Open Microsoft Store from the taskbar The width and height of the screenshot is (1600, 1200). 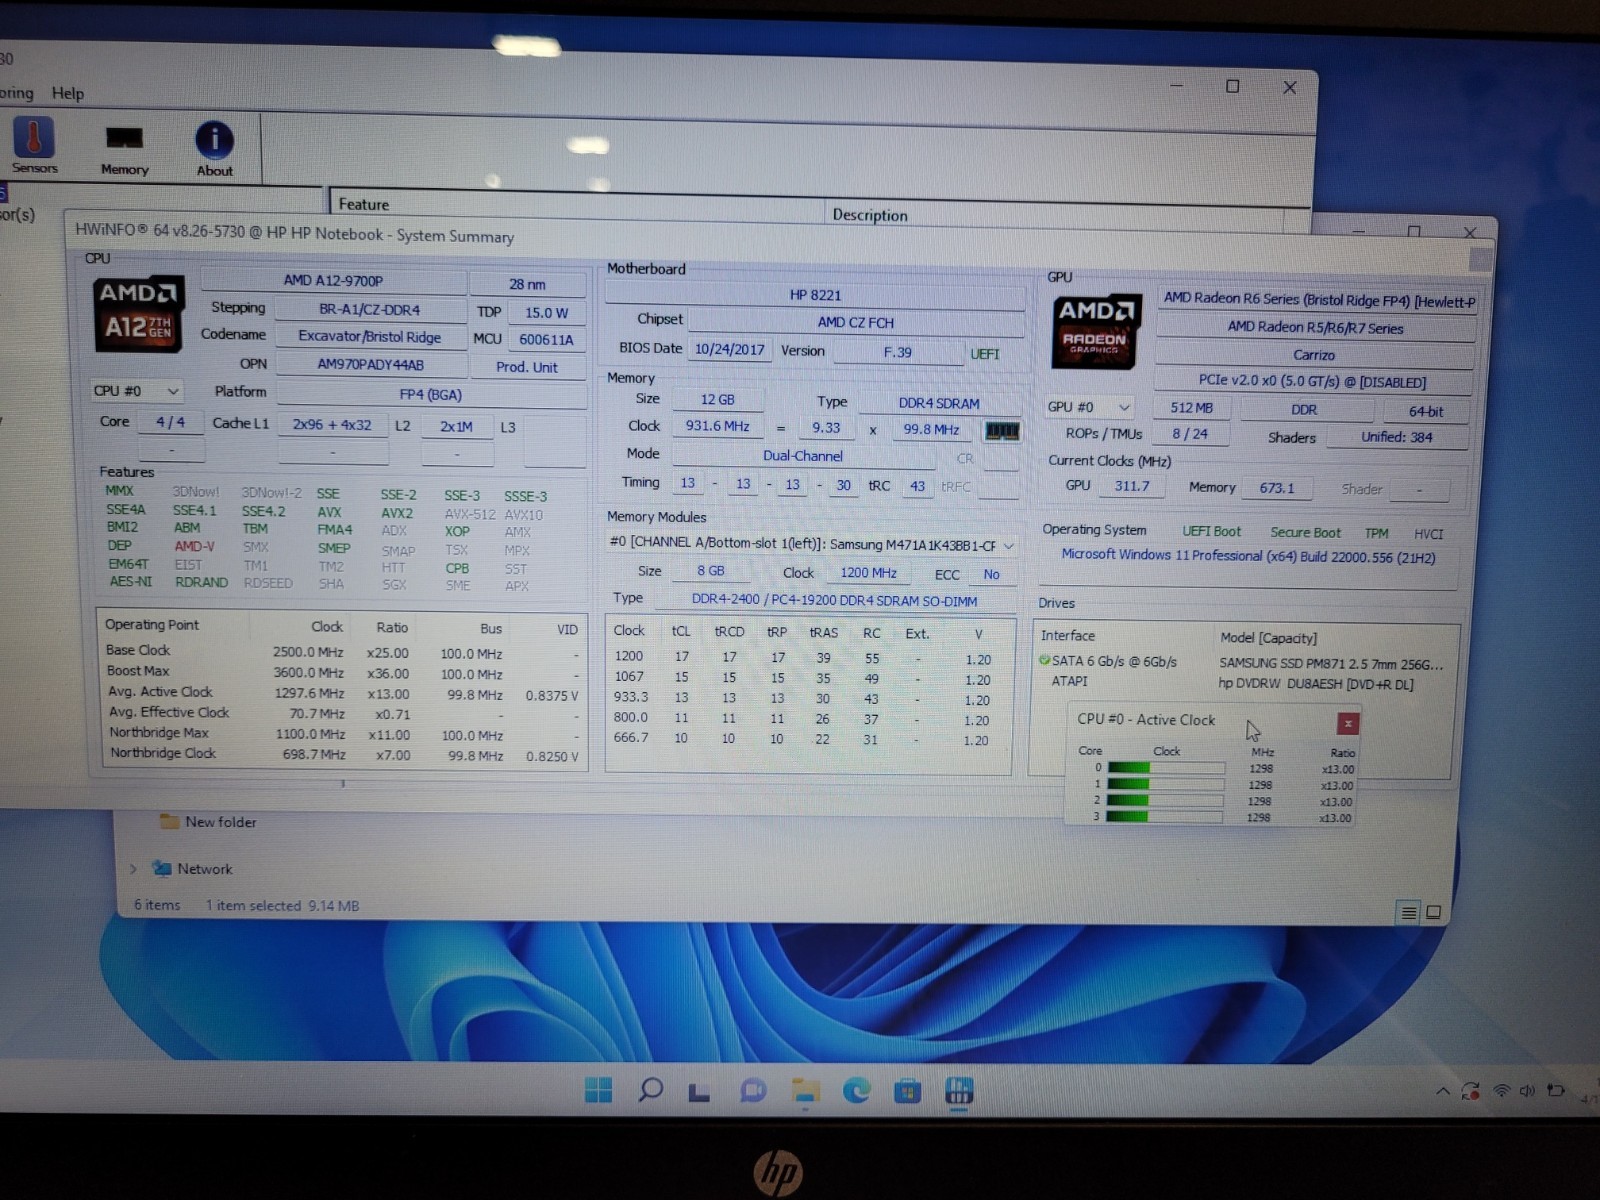point(907,1091)
